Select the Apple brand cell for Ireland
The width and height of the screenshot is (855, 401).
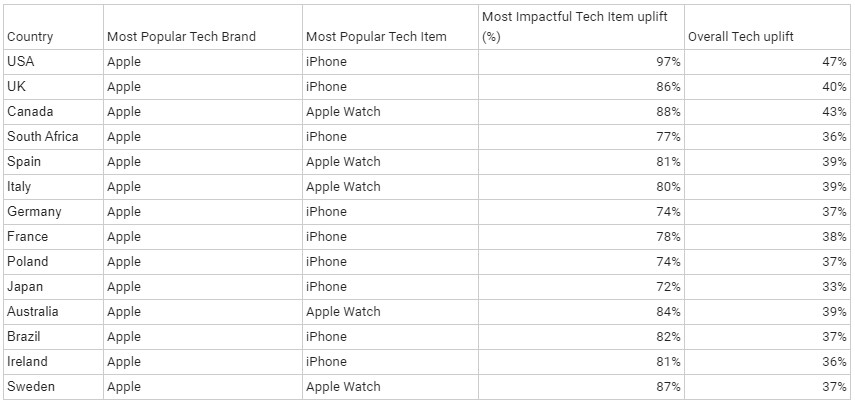click(124, 362)
